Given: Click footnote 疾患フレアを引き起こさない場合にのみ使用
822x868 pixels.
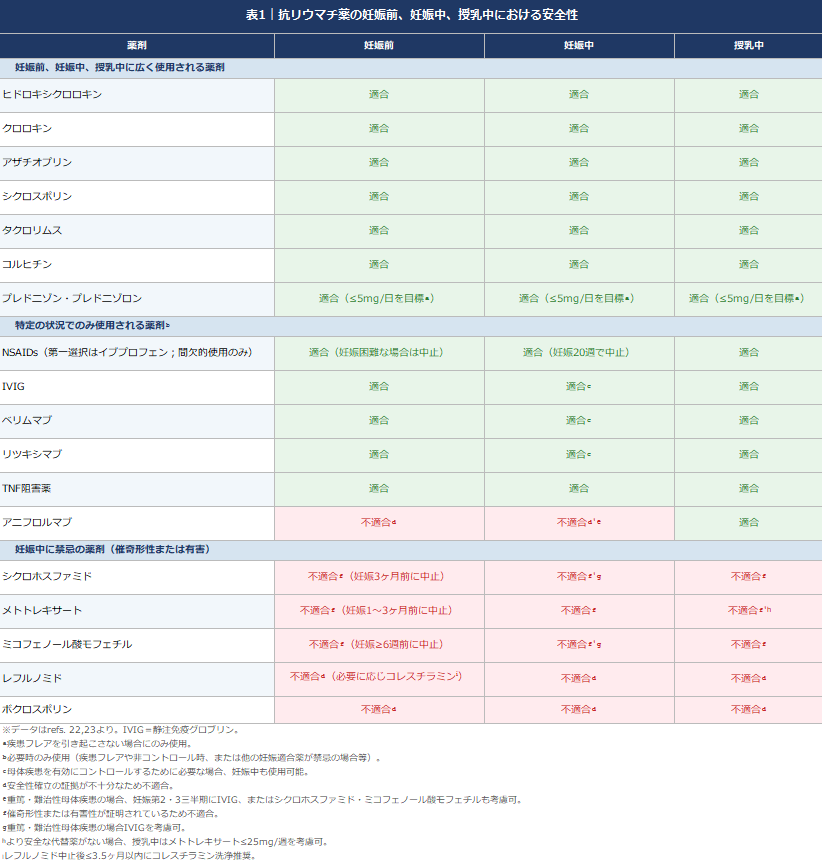Looking at the screenshot, I should (97, 744).
